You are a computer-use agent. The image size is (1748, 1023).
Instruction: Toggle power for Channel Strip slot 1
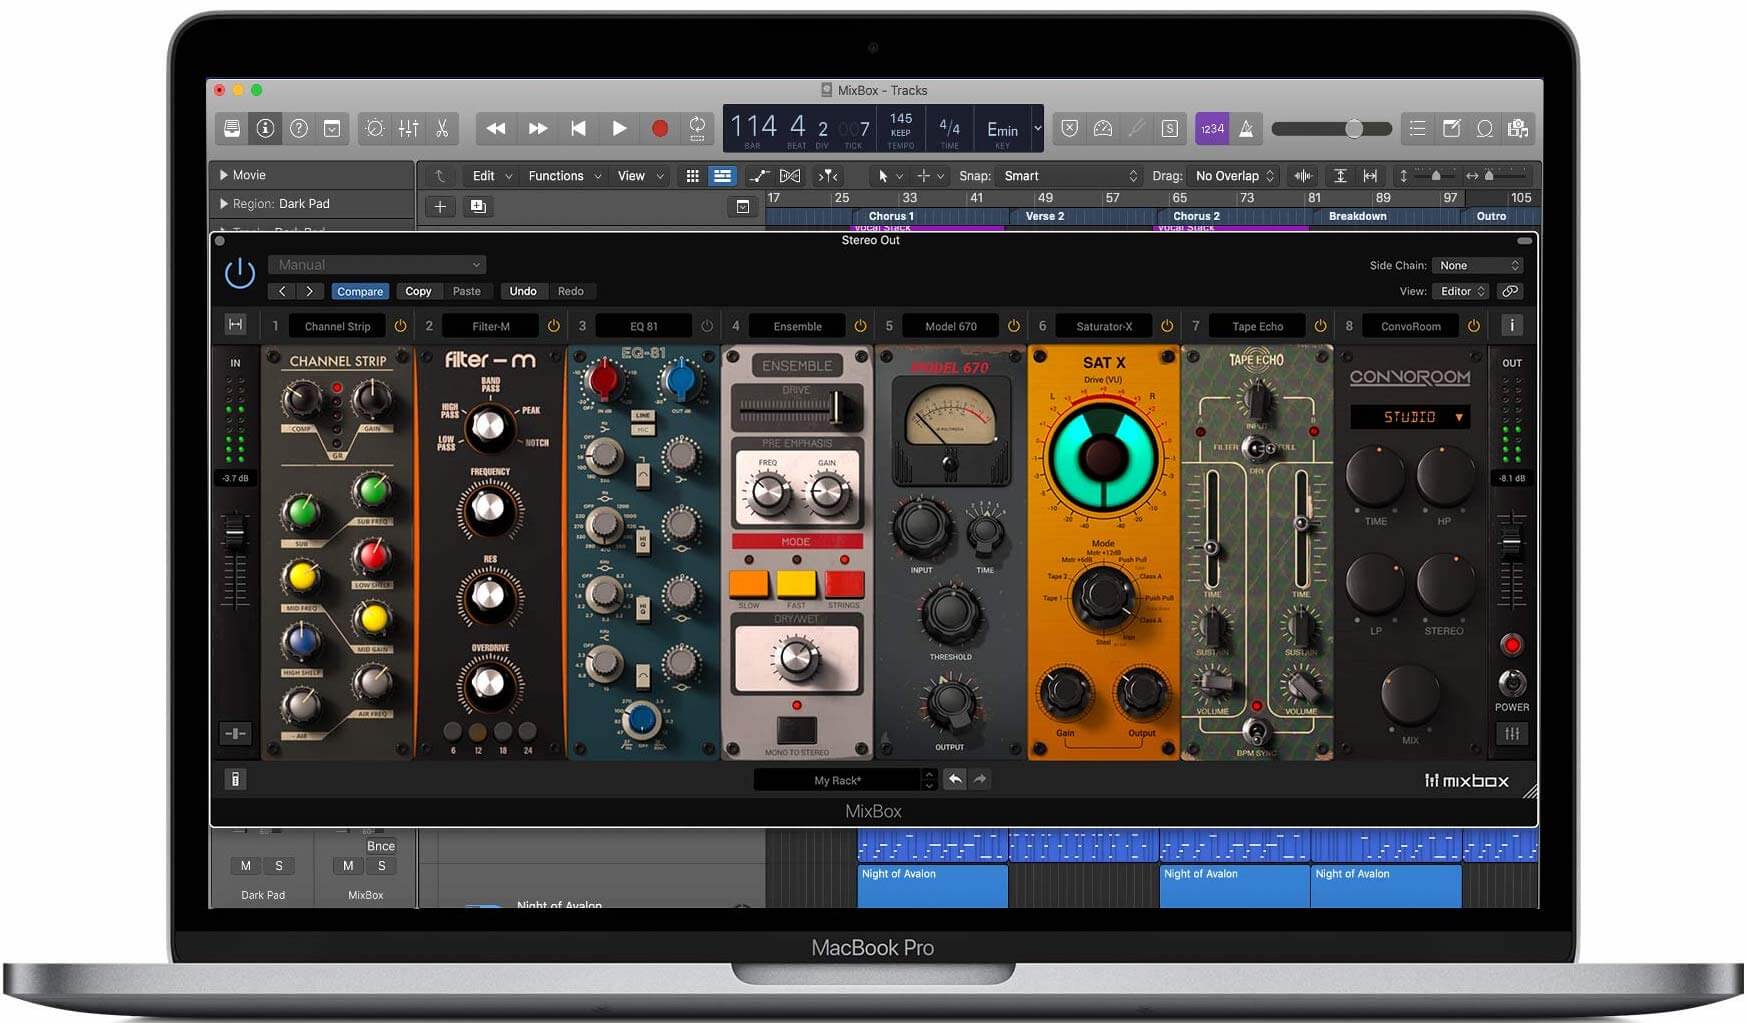(400, 326)
